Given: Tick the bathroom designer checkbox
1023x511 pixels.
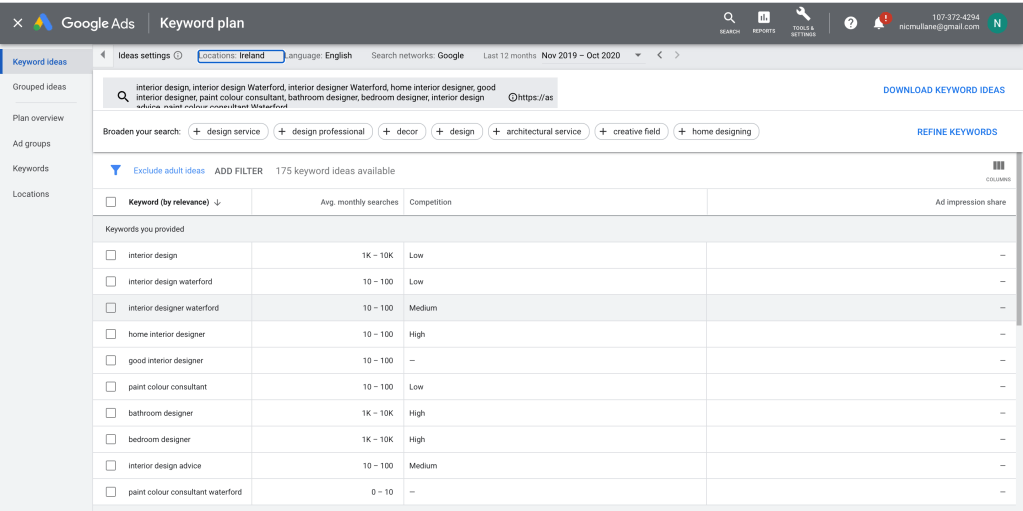Looking at the screenshot, I should [111, 413].
